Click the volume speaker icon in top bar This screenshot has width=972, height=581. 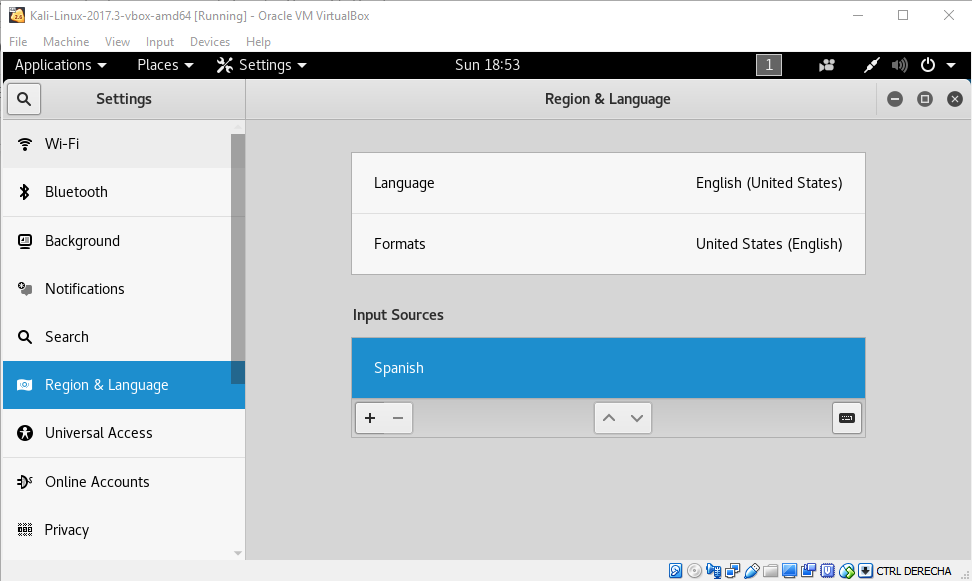point(899,66)
